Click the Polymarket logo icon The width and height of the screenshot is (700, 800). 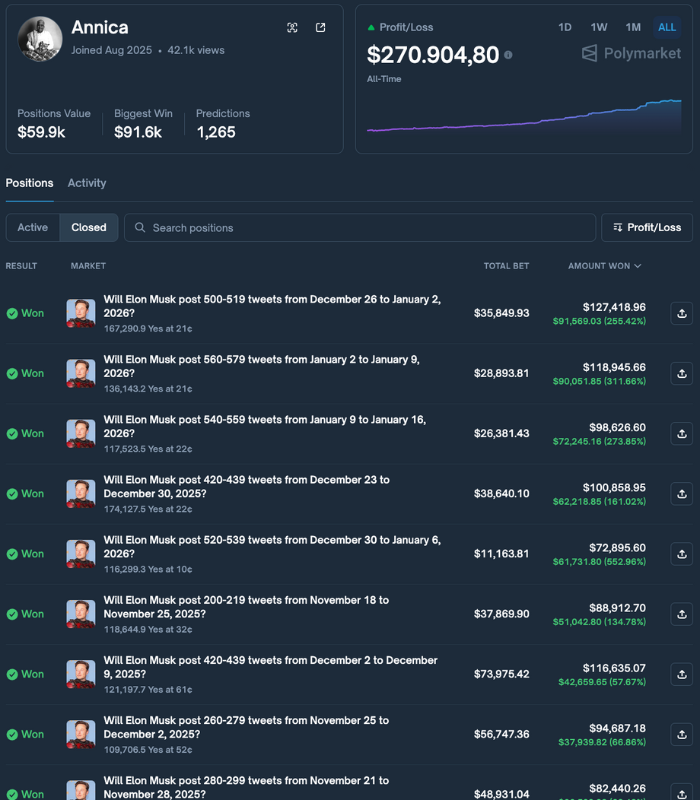pos(589,53)
